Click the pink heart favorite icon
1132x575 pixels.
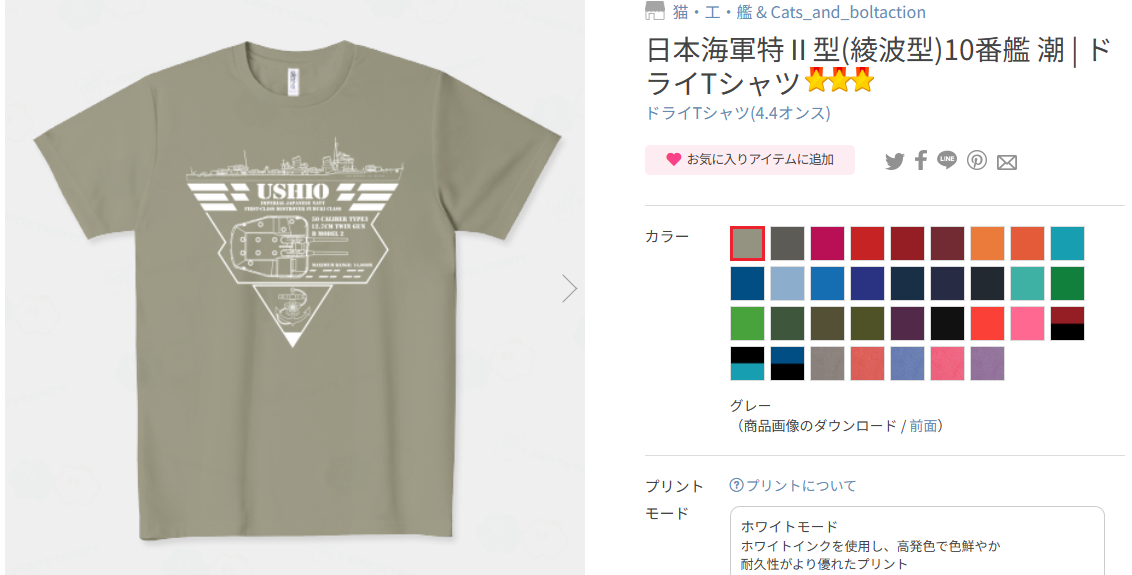(x=674, y=160)
